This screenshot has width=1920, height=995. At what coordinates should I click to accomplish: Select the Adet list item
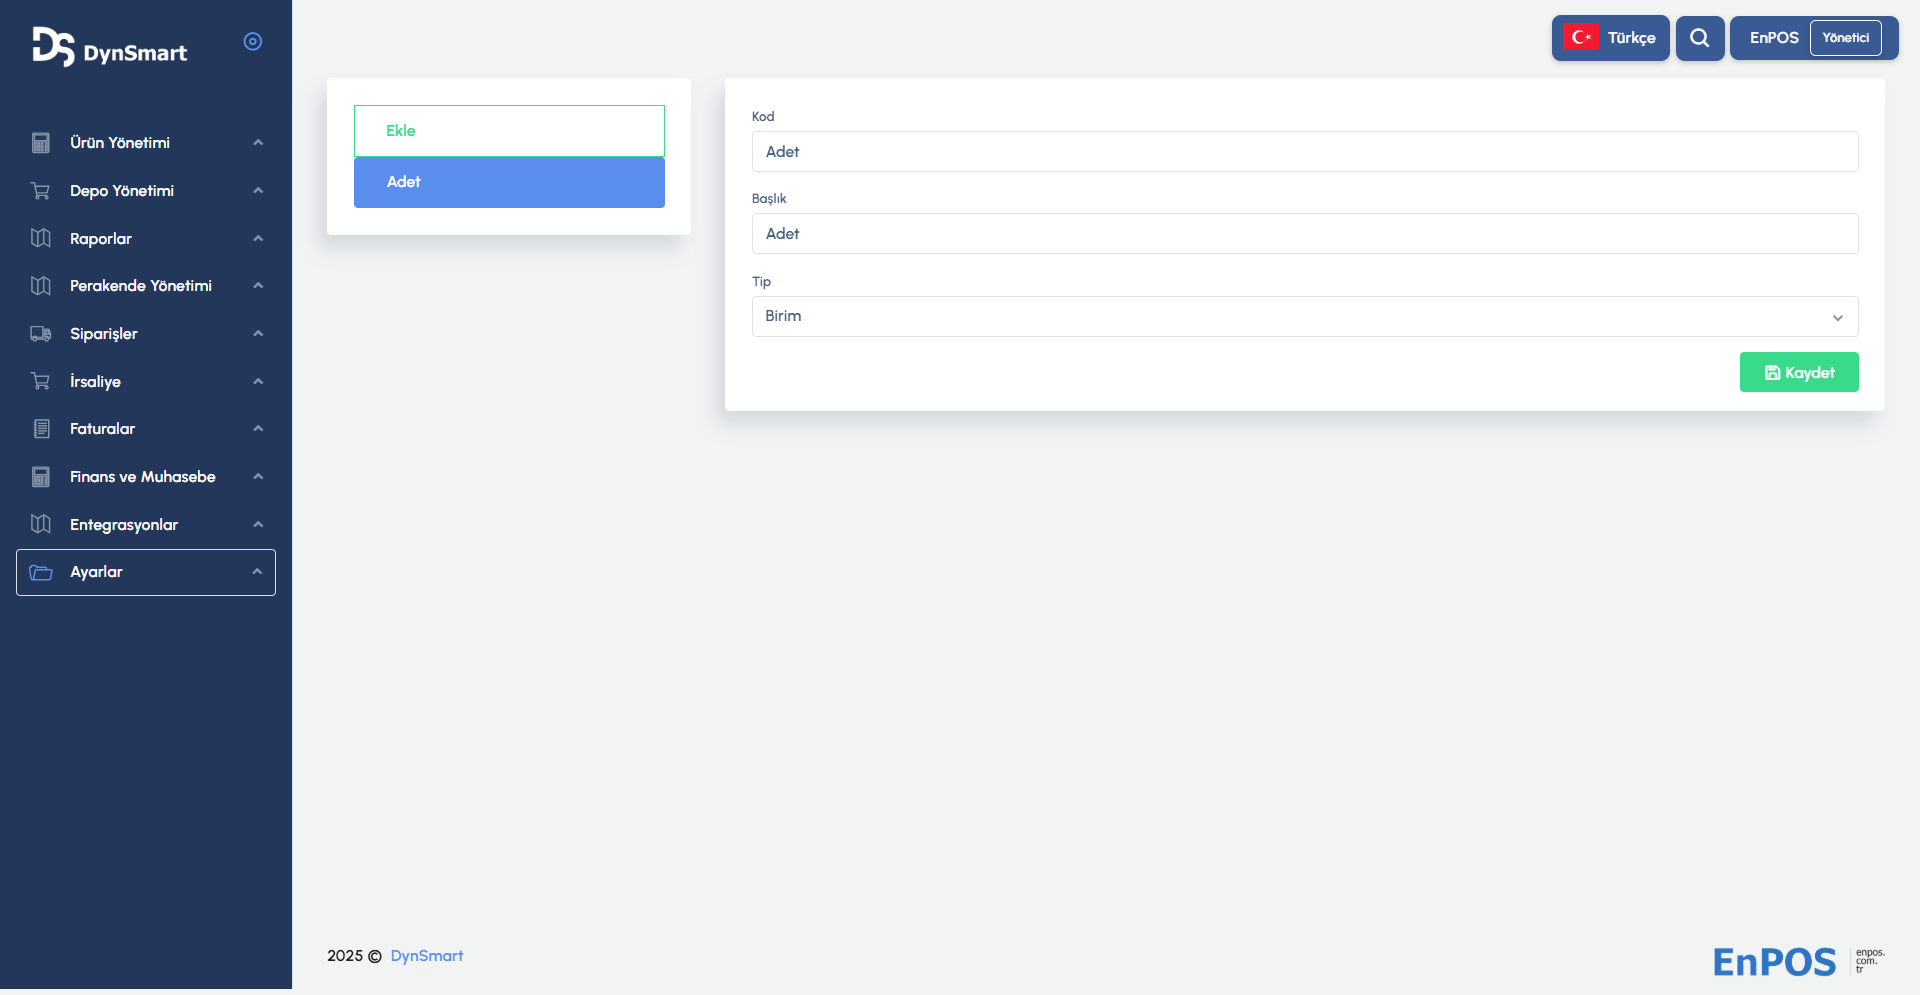point(509,182)
